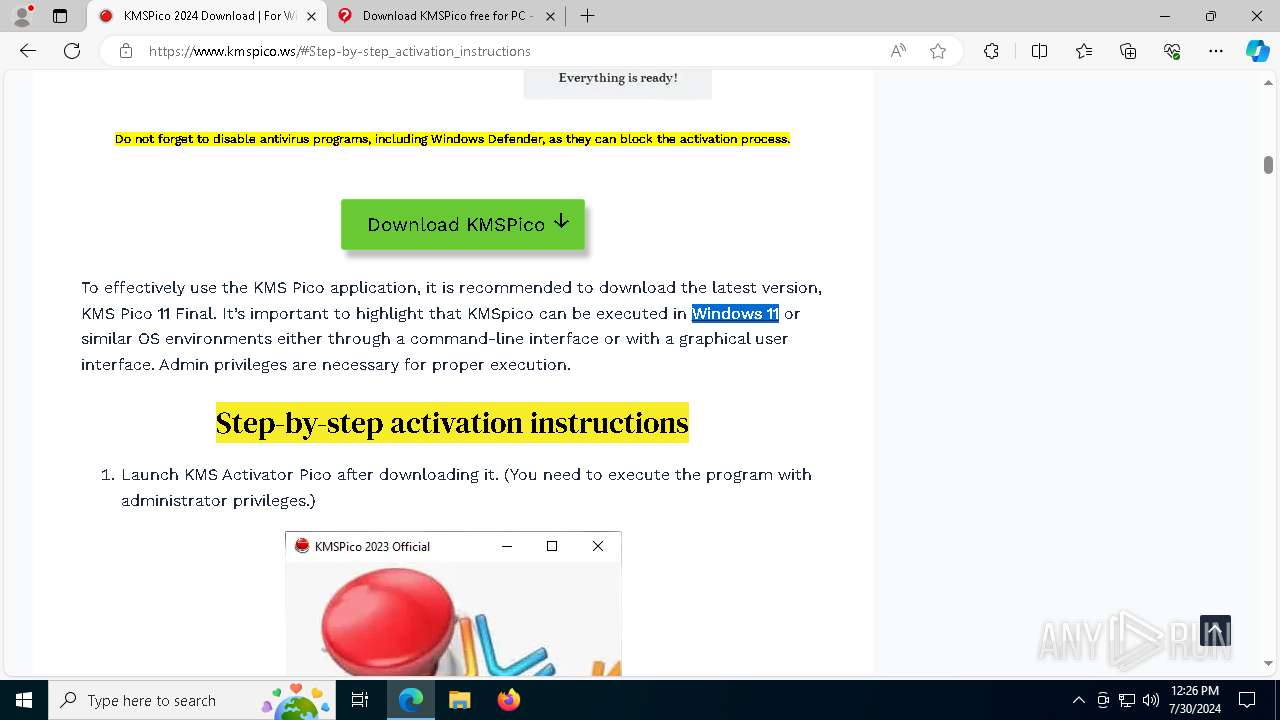The image size is (1280, 720).
Task: Open volume control tray icon
Action: (1151, 700)
